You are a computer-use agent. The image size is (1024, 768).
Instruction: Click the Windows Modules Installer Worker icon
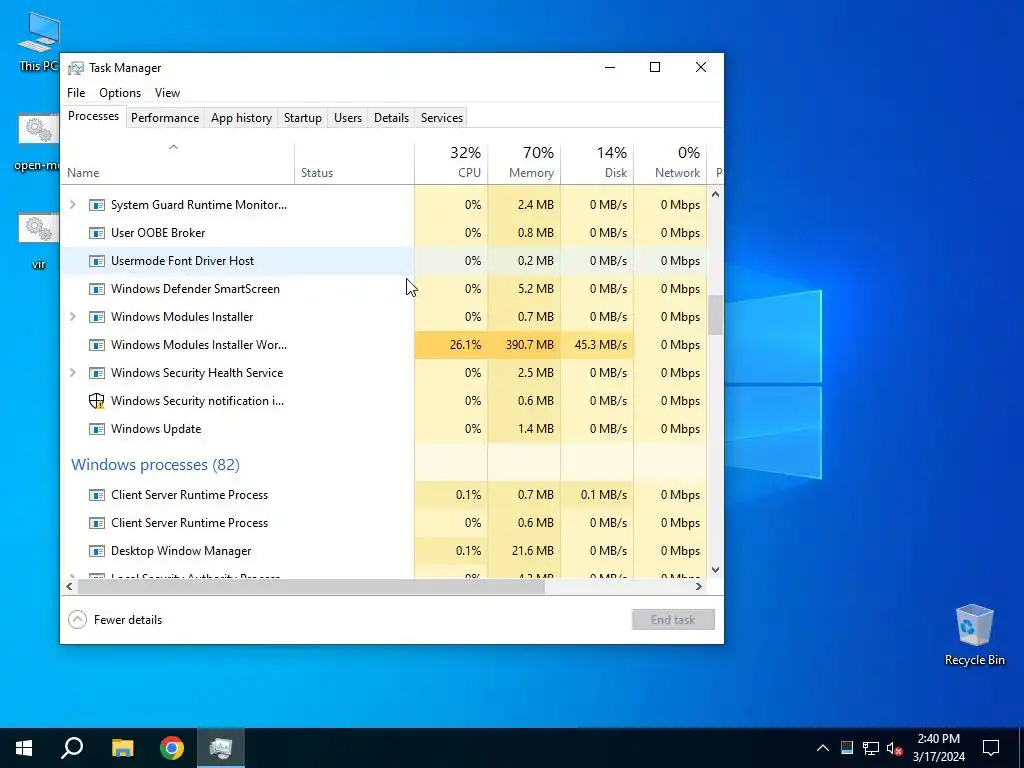(97, 345)
